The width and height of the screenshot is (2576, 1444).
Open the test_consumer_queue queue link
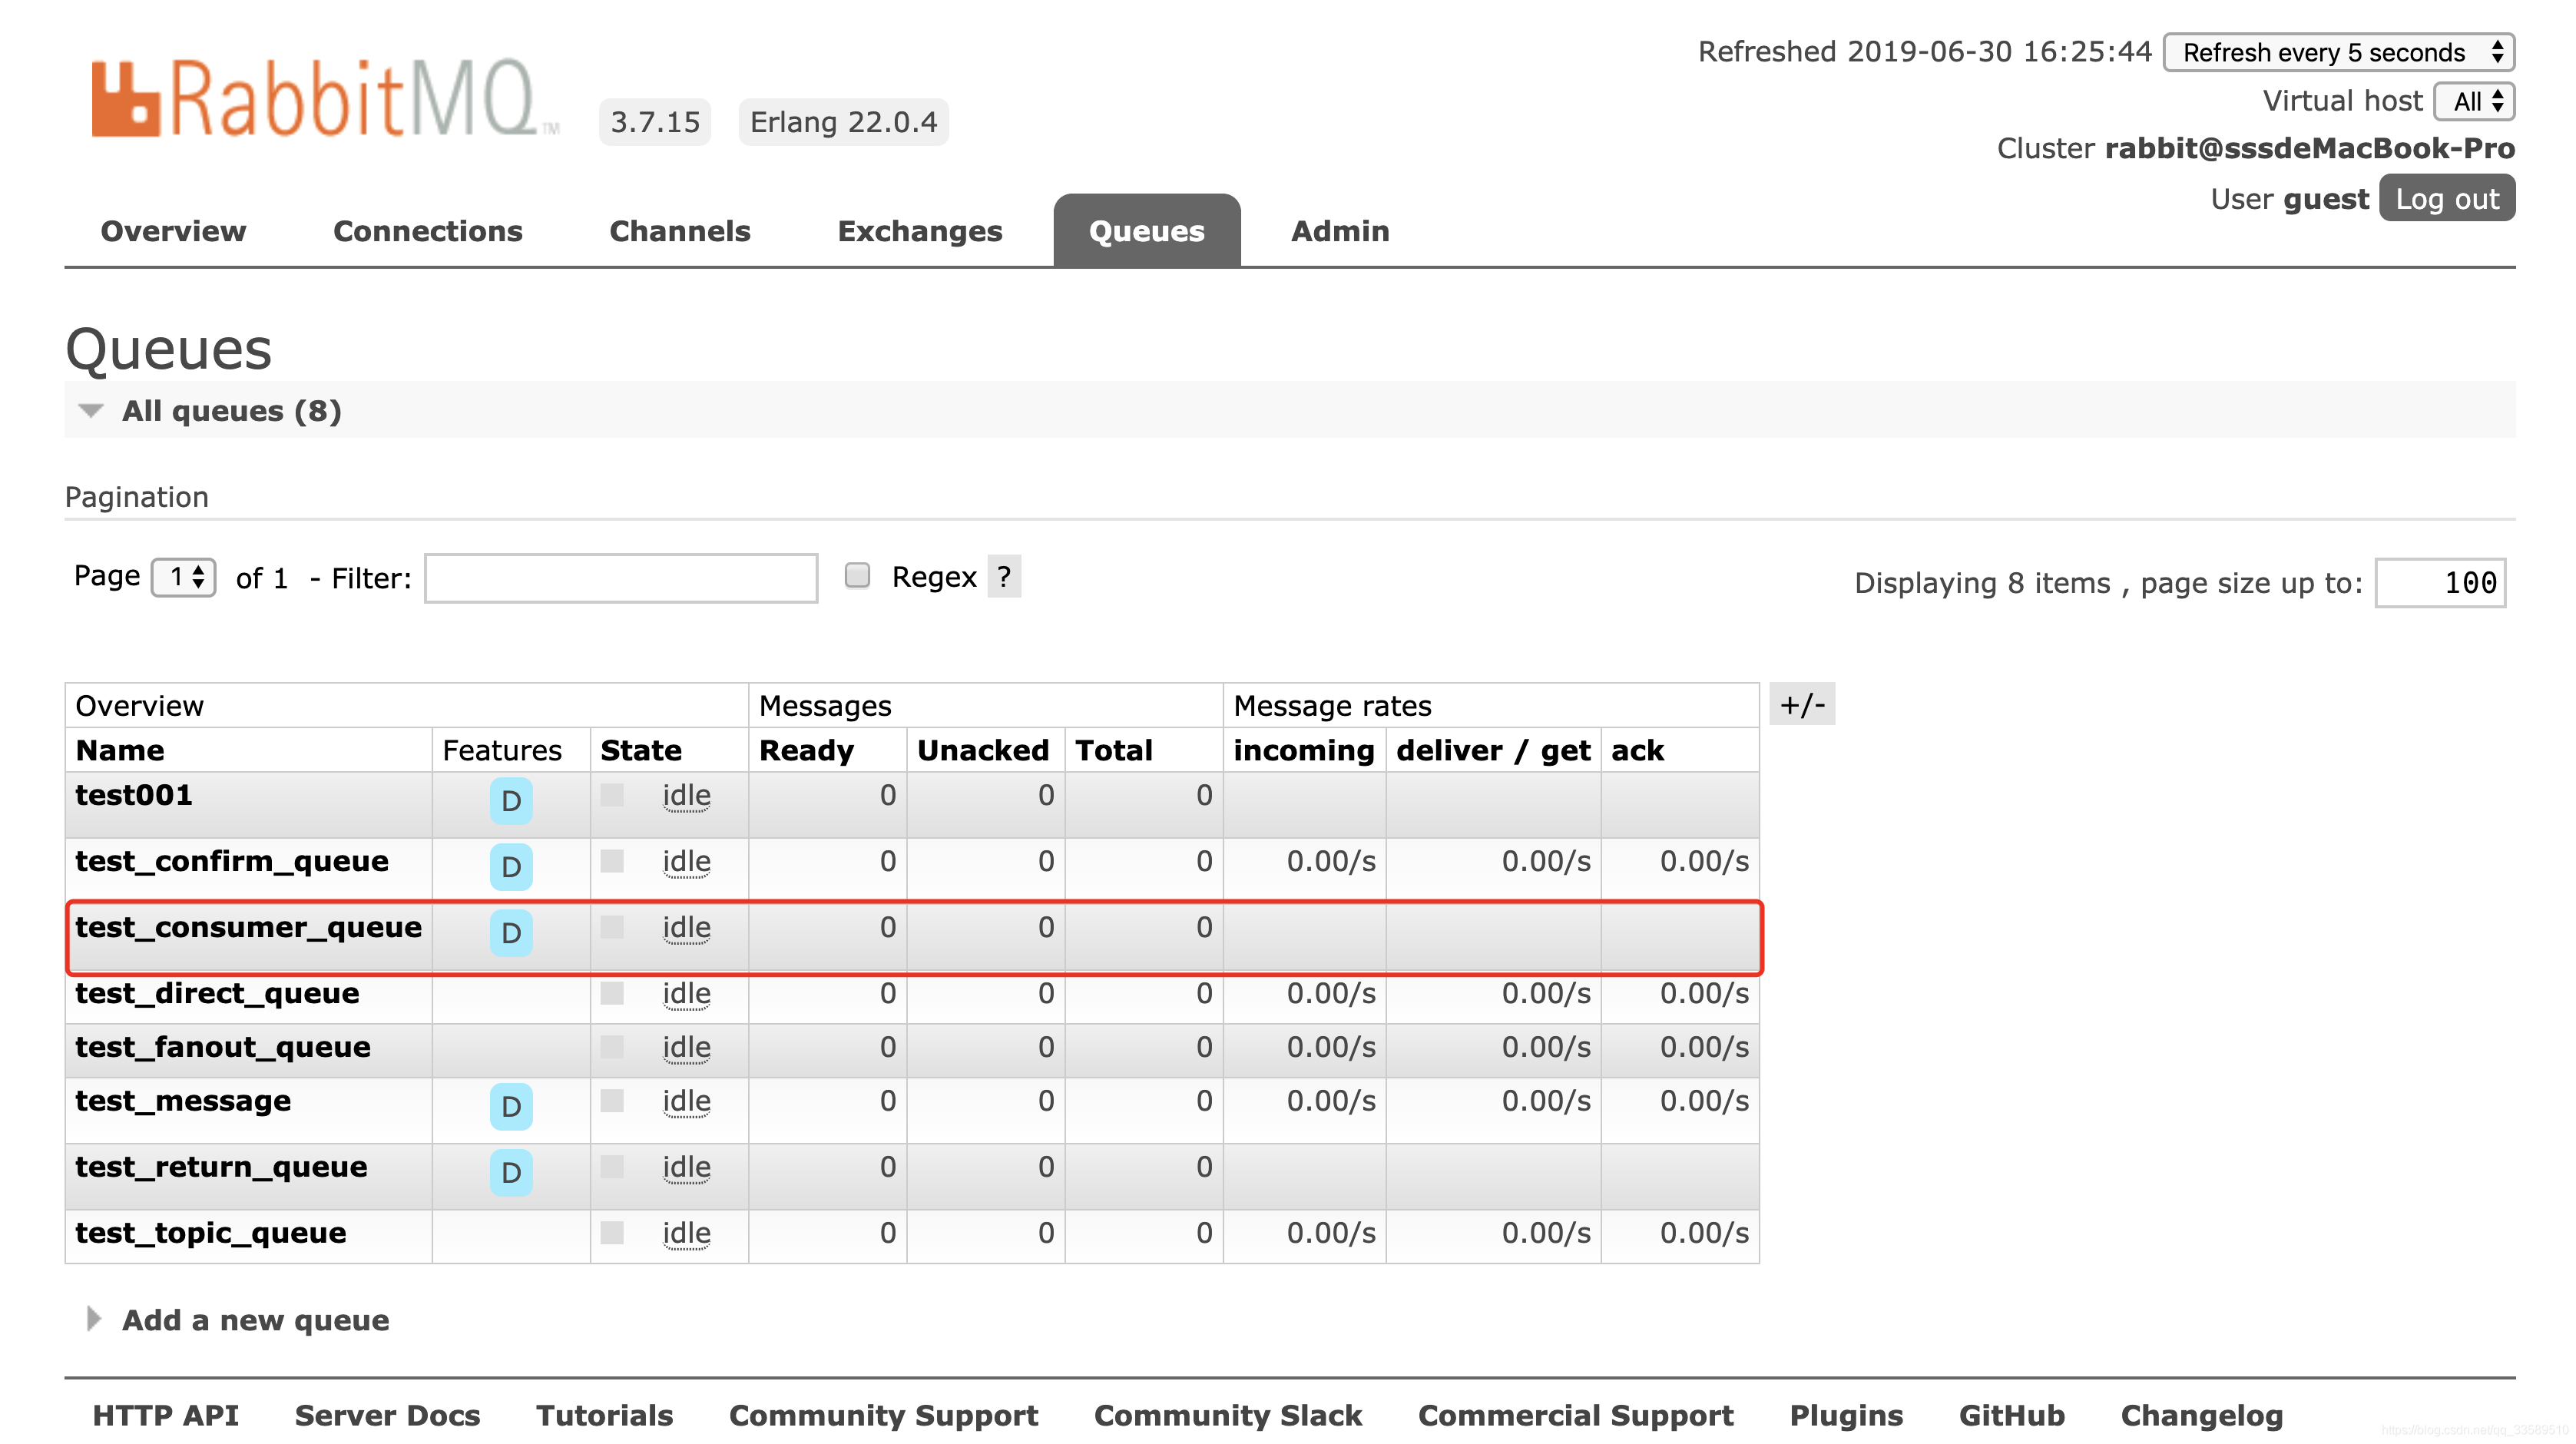tap(248, 927)
